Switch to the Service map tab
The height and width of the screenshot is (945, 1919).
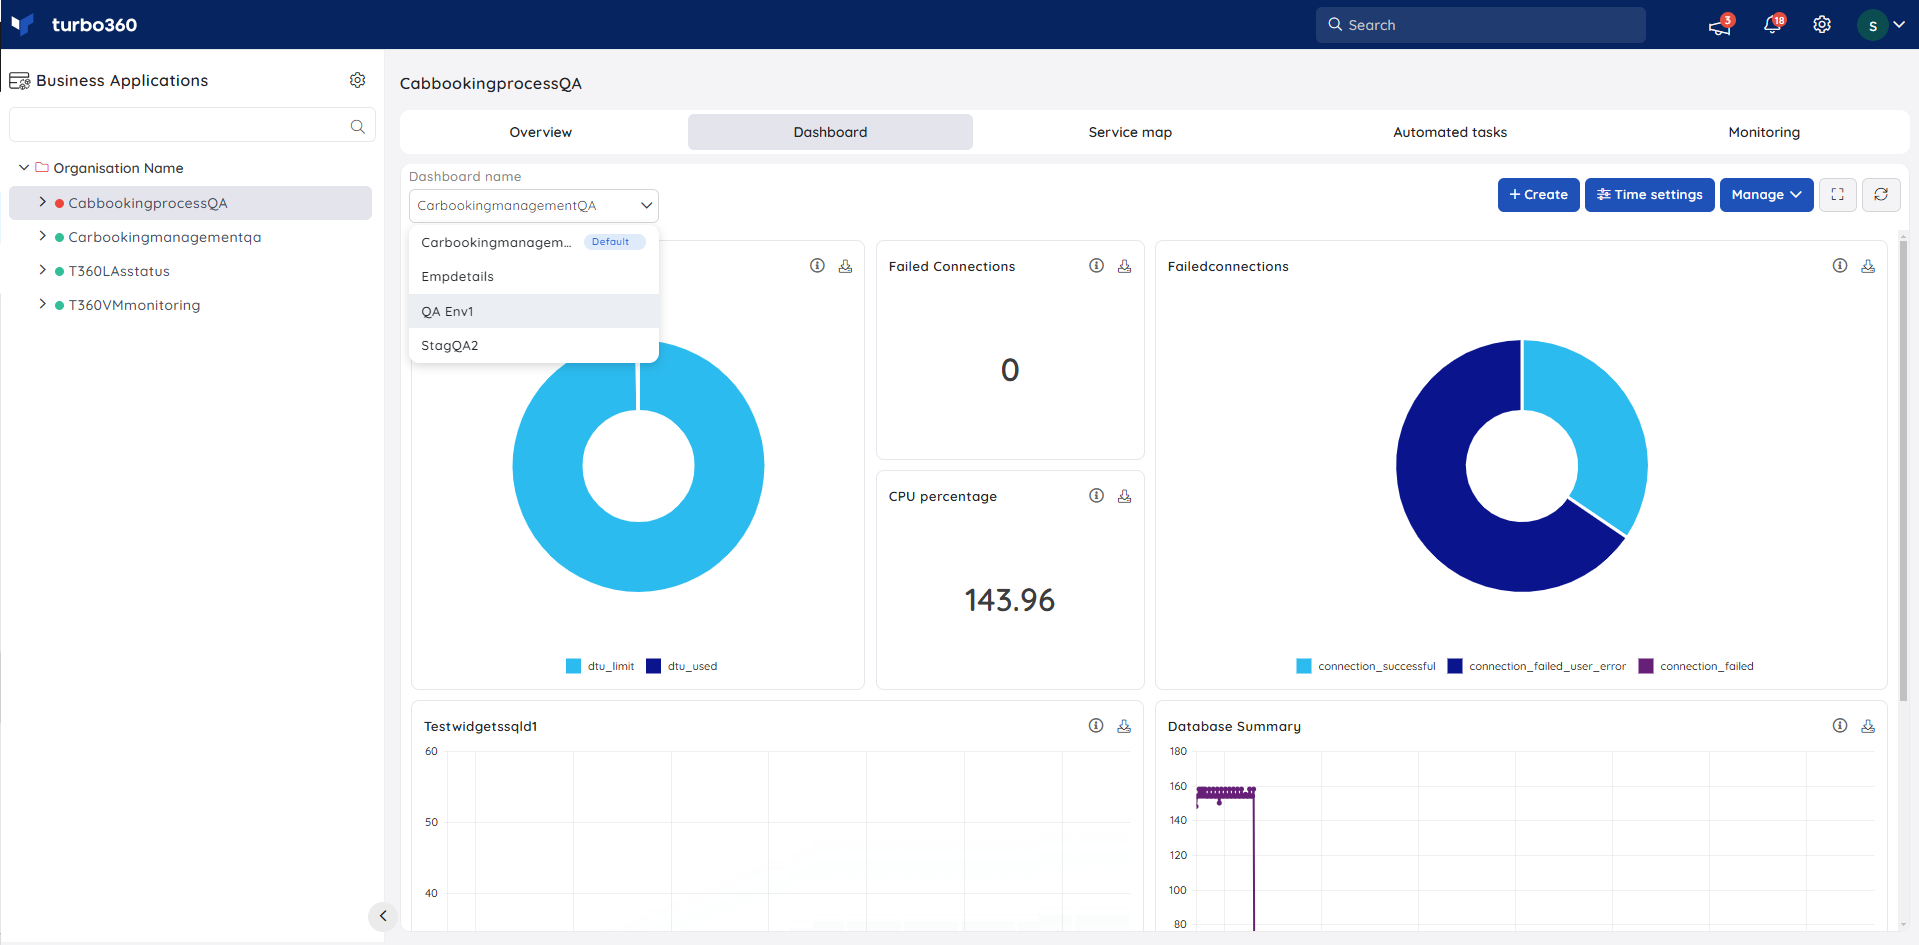[x=1130, y=132]
